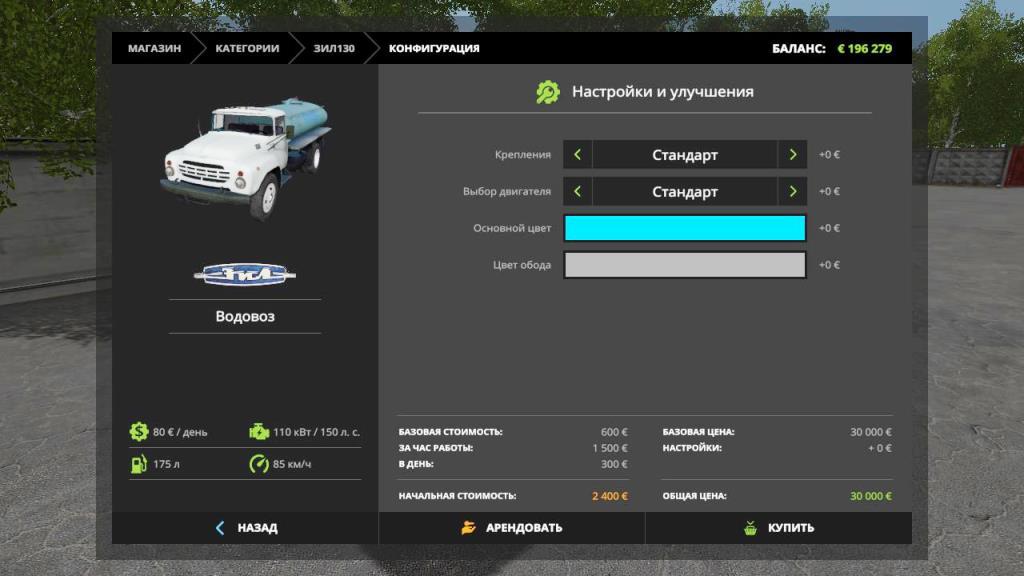1024x576 pixels.
Task: Click the daily upkeep money icon
Action: point(138,432)
